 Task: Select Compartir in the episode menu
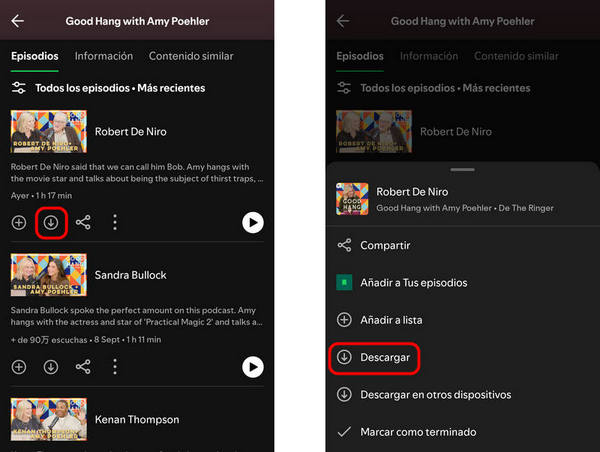pyautogui.click(x=463, y=245)
